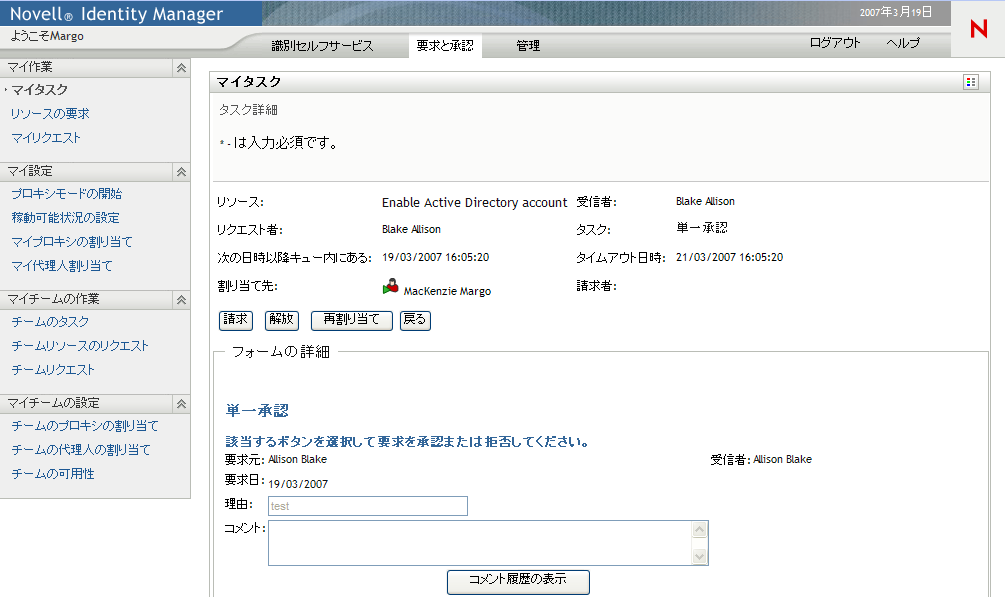This screenshot has height=597, width=1005.
Task: Click the timeout date 21/03/2007 16:05:20
Action: (729, 257)
